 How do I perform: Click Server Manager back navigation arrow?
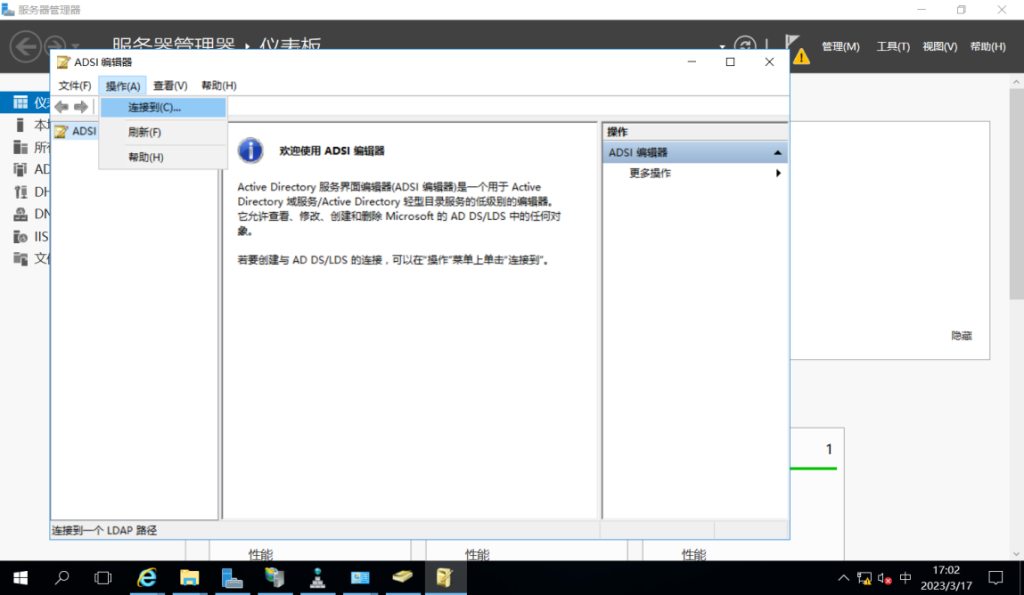[x=25, y=46]
